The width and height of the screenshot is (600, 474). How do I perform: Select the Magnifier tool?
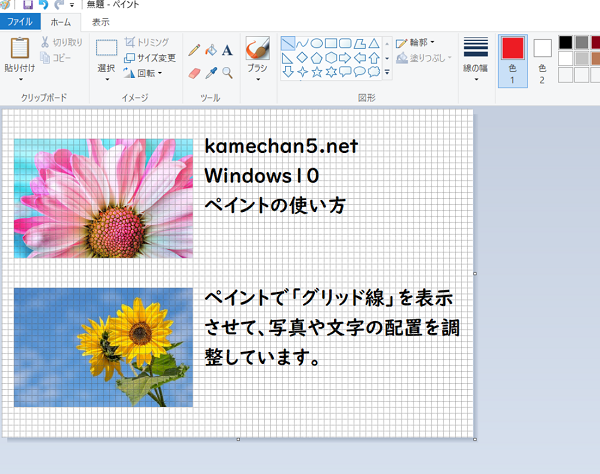[x=227, y=73]
